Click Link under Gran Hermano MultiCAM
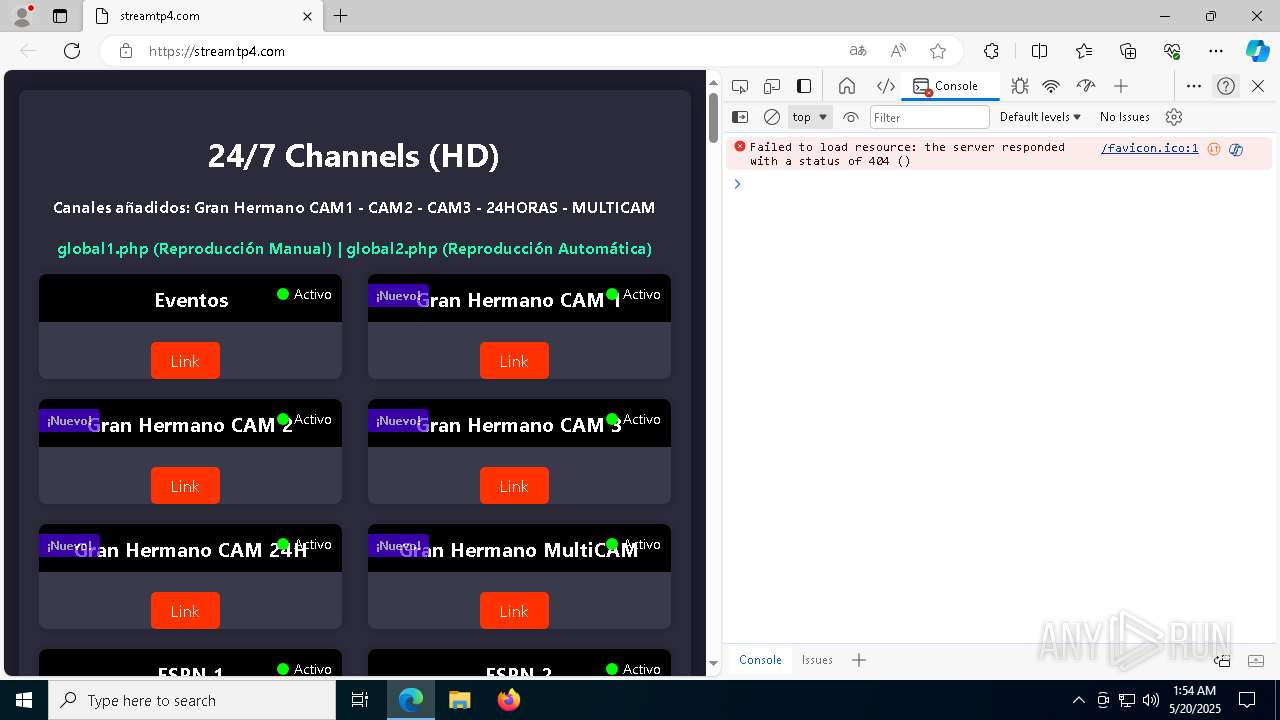Screen dimensions: 1280x720 pos(514,611)
